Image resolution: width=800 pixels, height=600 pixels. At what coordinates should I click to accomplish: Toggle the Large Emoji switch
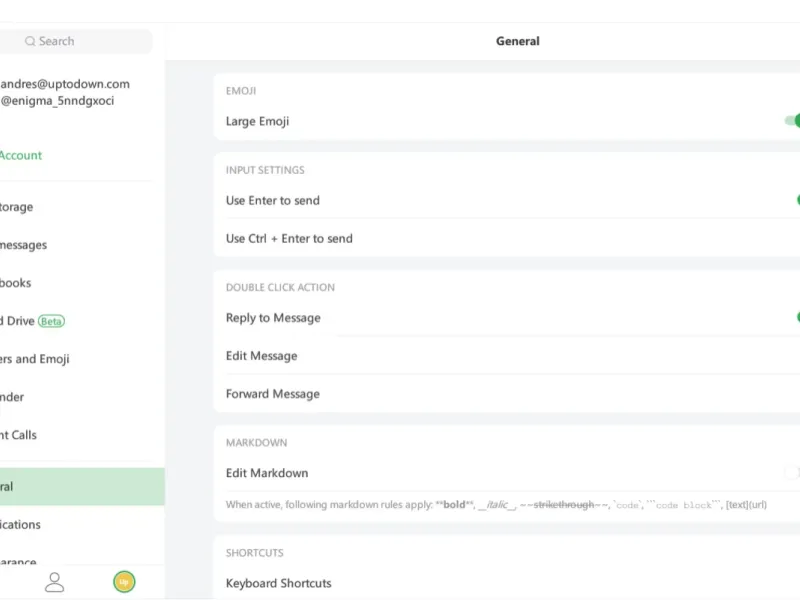[x=792, y=121]
